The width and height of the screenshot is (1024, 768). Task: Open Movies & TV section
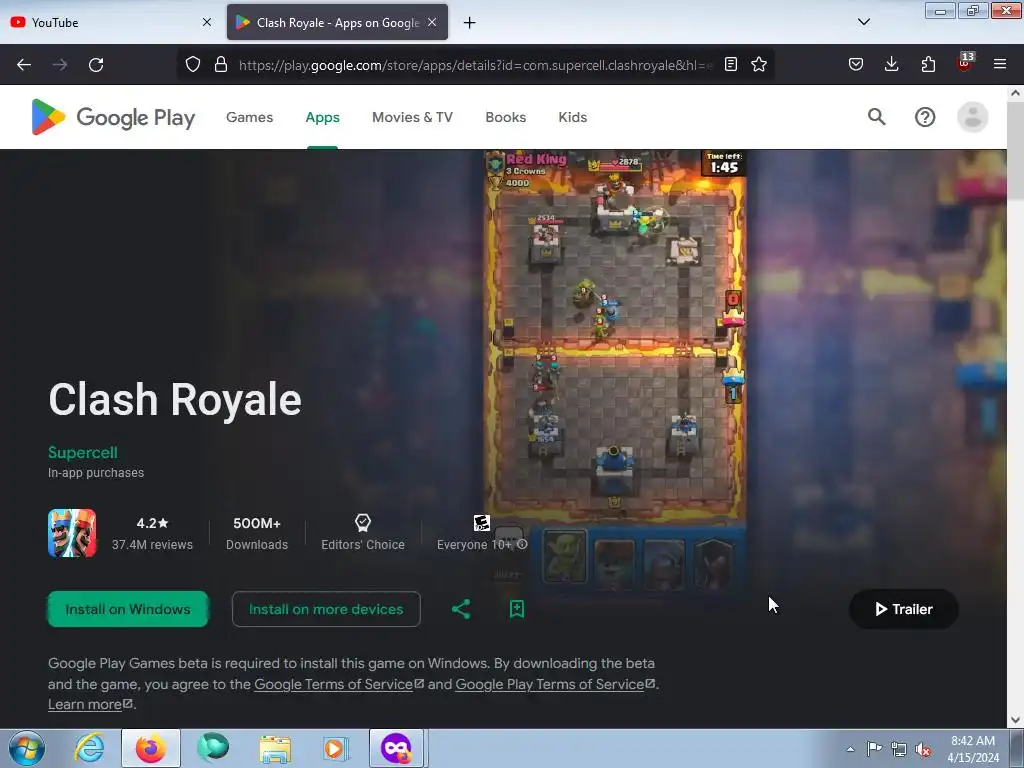coord(412,118)
